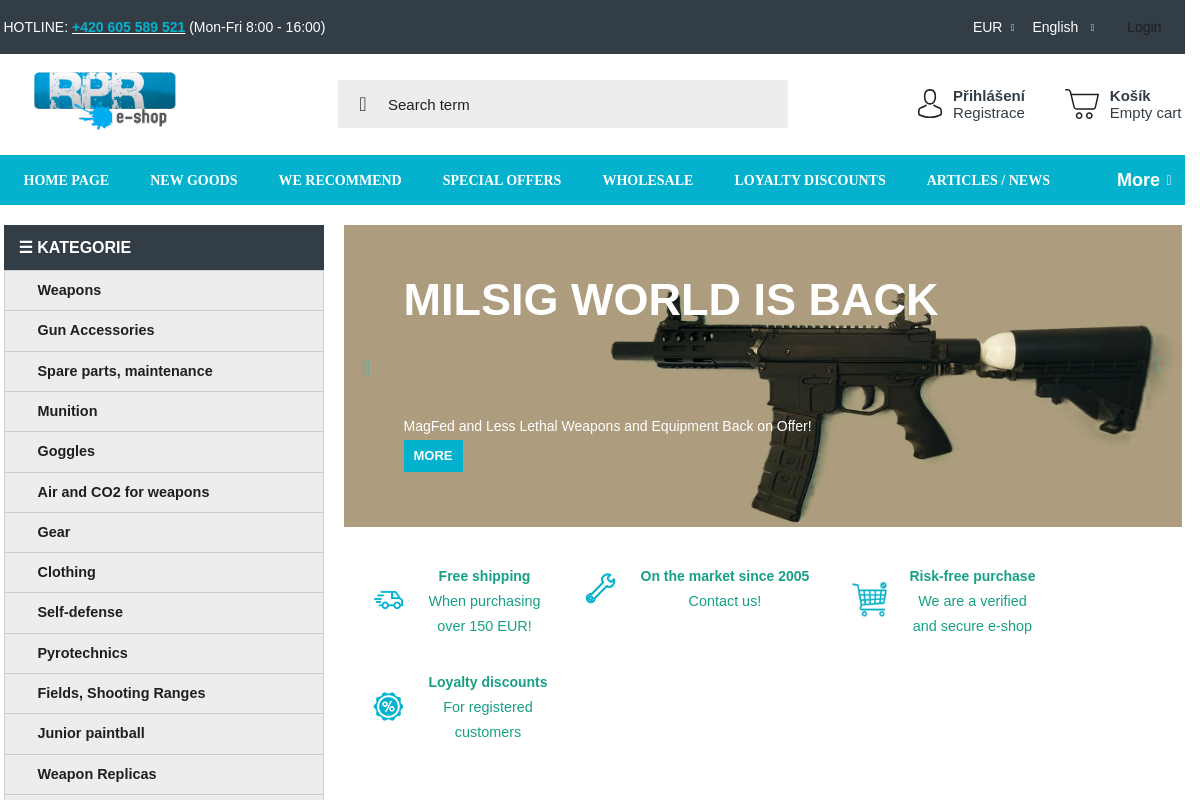The image size is (1200, 800).
Task: Click On the market since 2005 text
Action: tap(725, 576)
